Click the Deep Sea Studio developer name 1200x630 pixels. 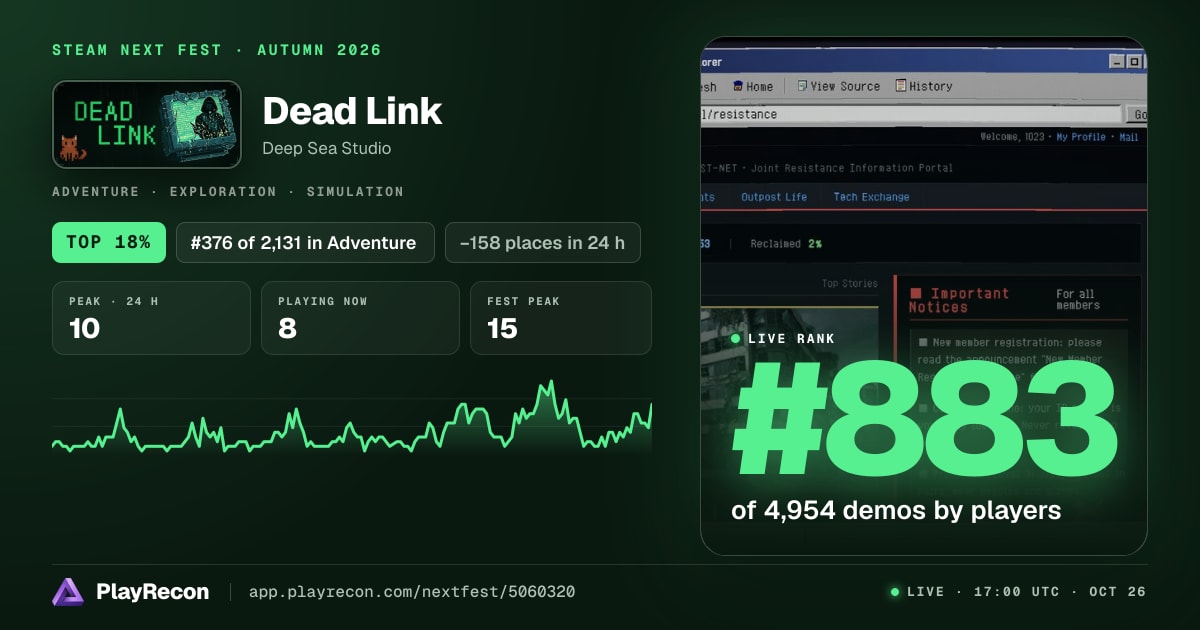click(x=327, y=148)
